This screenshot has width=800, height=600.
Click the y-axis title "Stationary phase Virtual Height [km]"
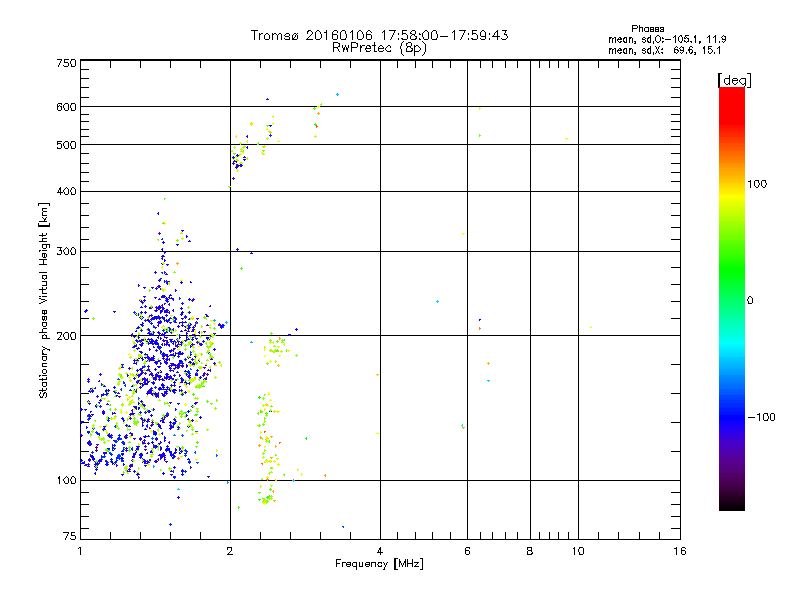[43, 301]
